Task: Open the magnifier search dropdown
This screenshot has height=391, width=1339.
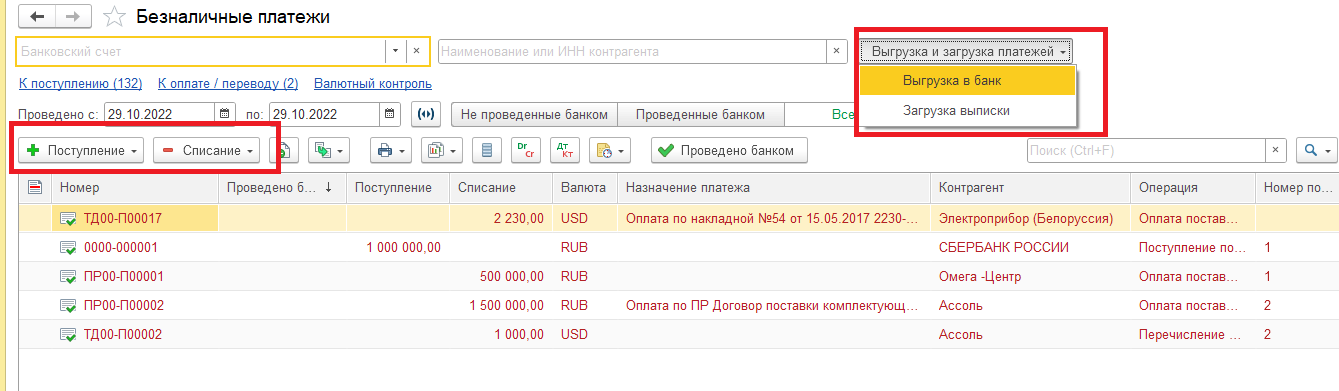Action: (1316, 150)
